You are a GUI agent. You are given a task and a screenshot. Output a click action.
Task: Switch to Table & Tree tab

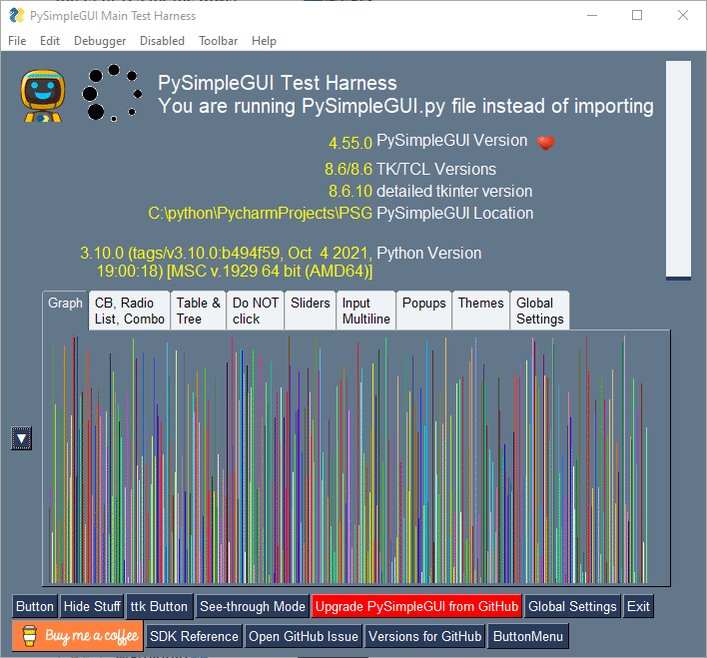(x=198, y=311)
